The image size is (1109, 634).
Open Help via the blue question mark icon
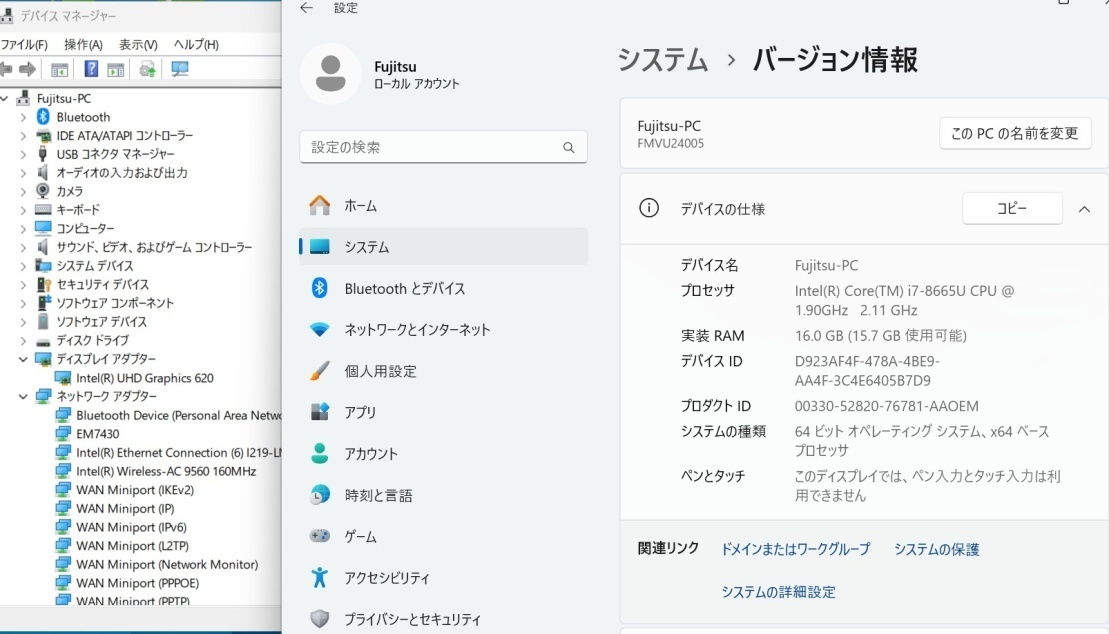click(x=91, y=69)
